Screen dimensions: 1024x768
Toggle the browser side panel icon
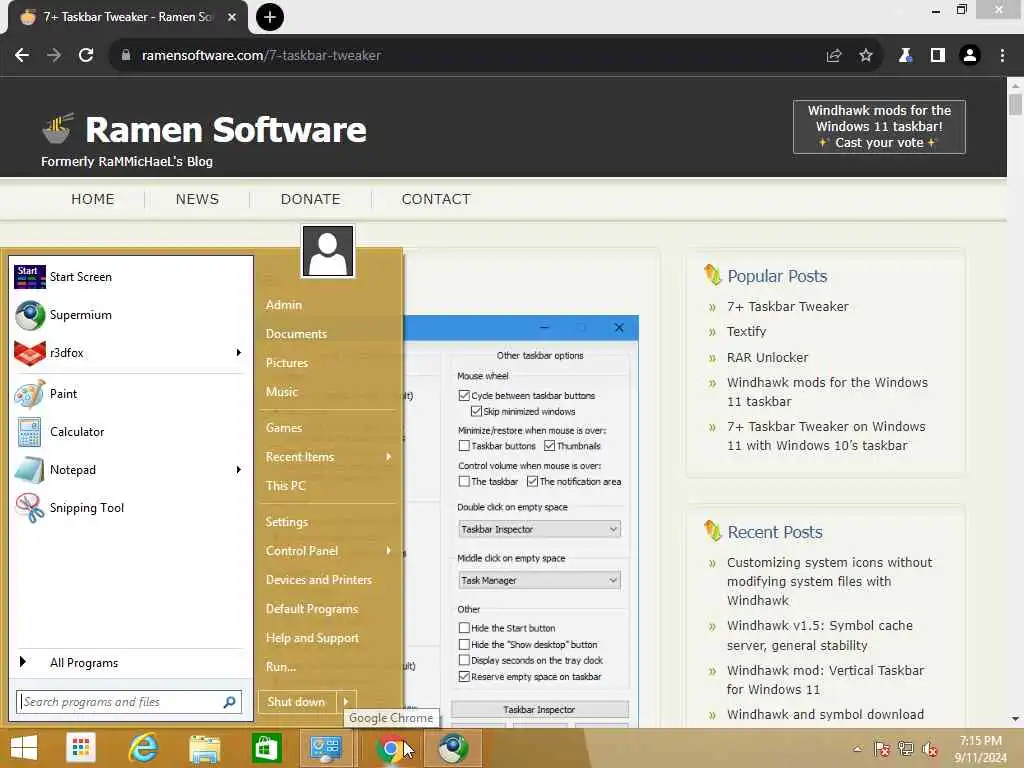click(938, 56)
